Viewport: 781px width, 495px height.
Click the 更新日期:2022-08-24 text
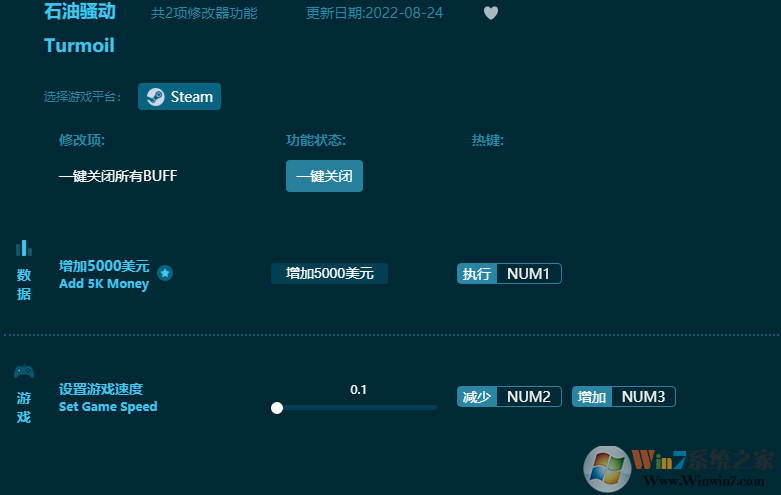[x=374, y=13]
